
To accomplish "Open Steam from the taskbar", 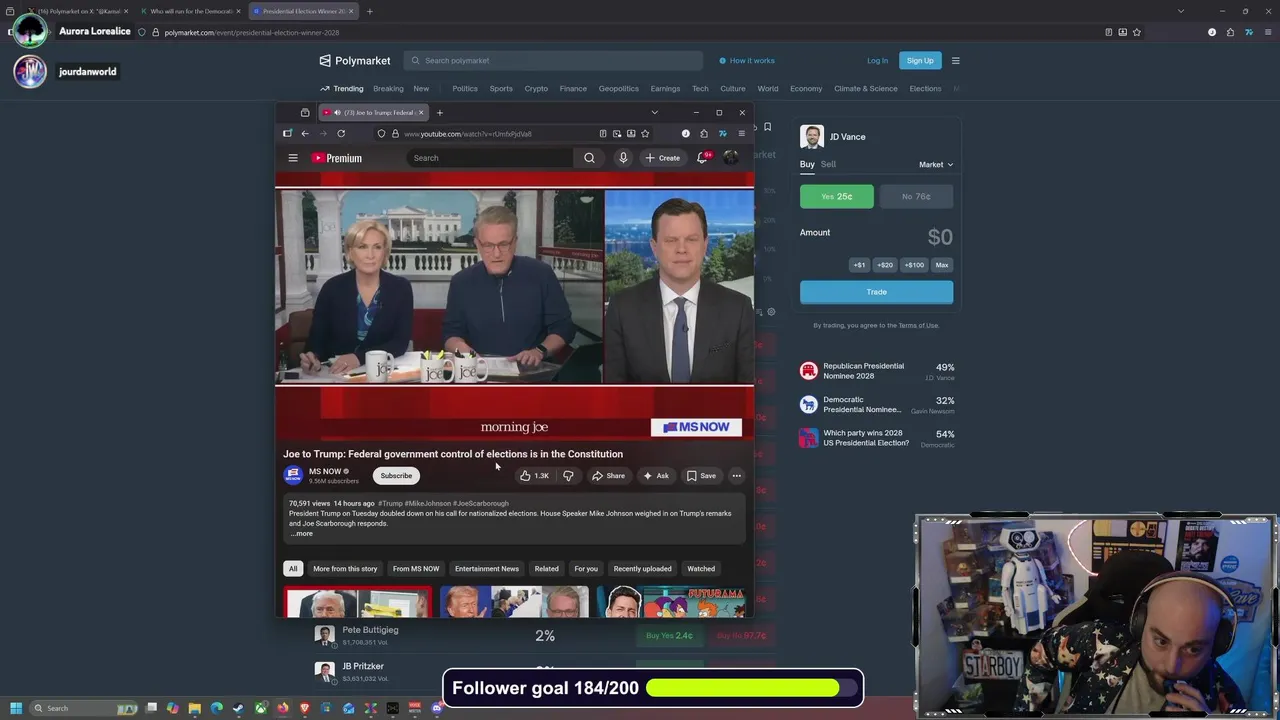I will tap(238, 708).
